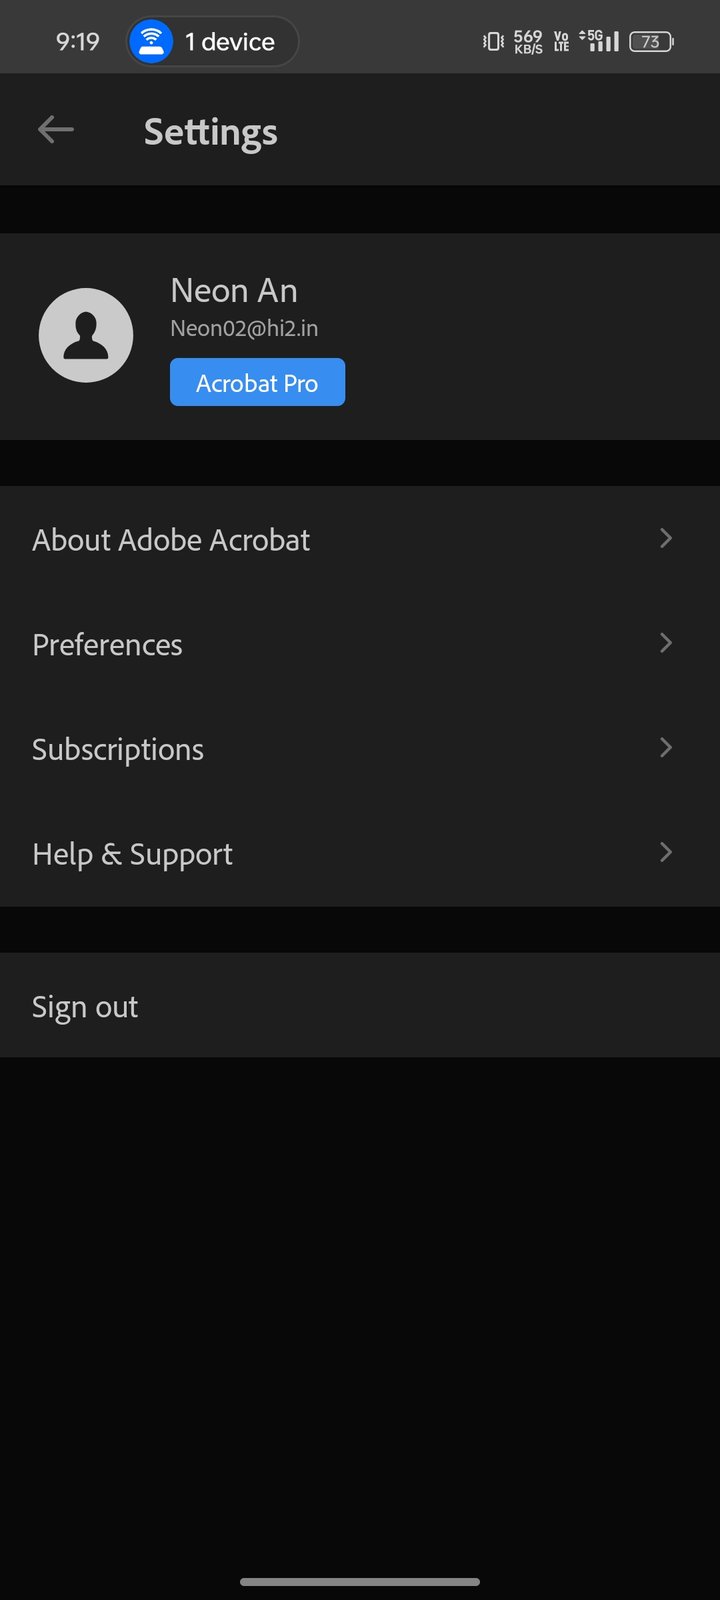Sign out of the account
The height and width of the screenshot is (1600, 720).
85,1007
